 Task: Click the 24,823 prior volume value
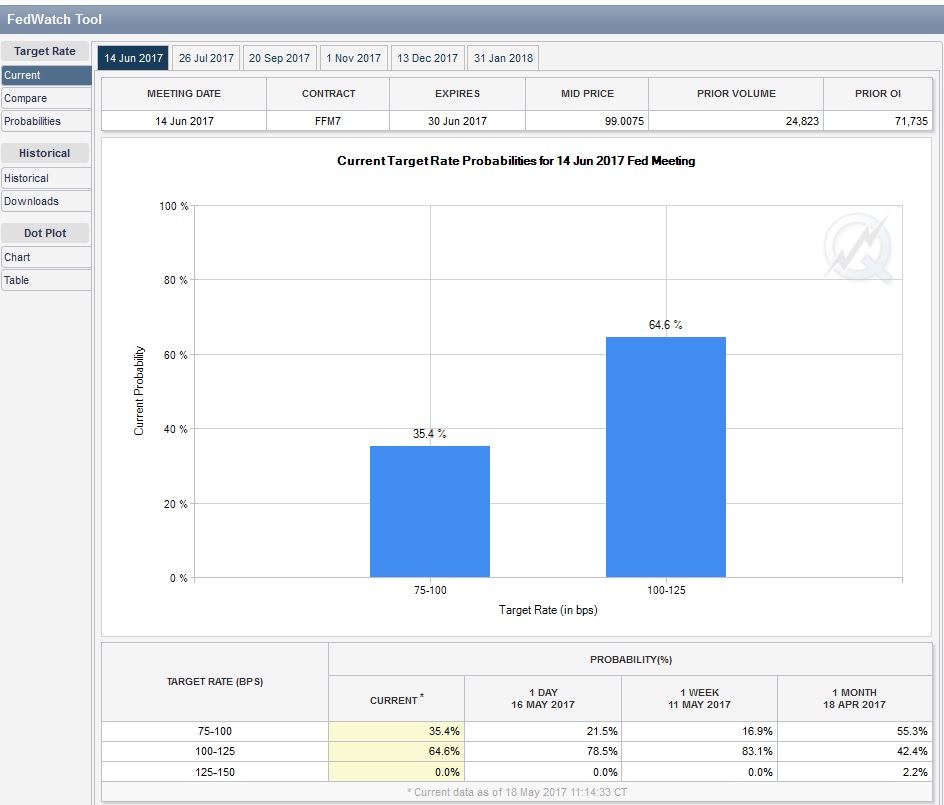coord(802,121)
